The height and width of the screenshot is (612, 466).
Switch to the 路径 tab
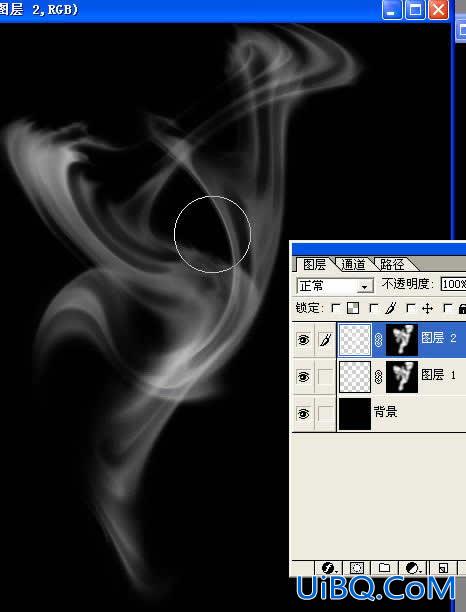392,264
